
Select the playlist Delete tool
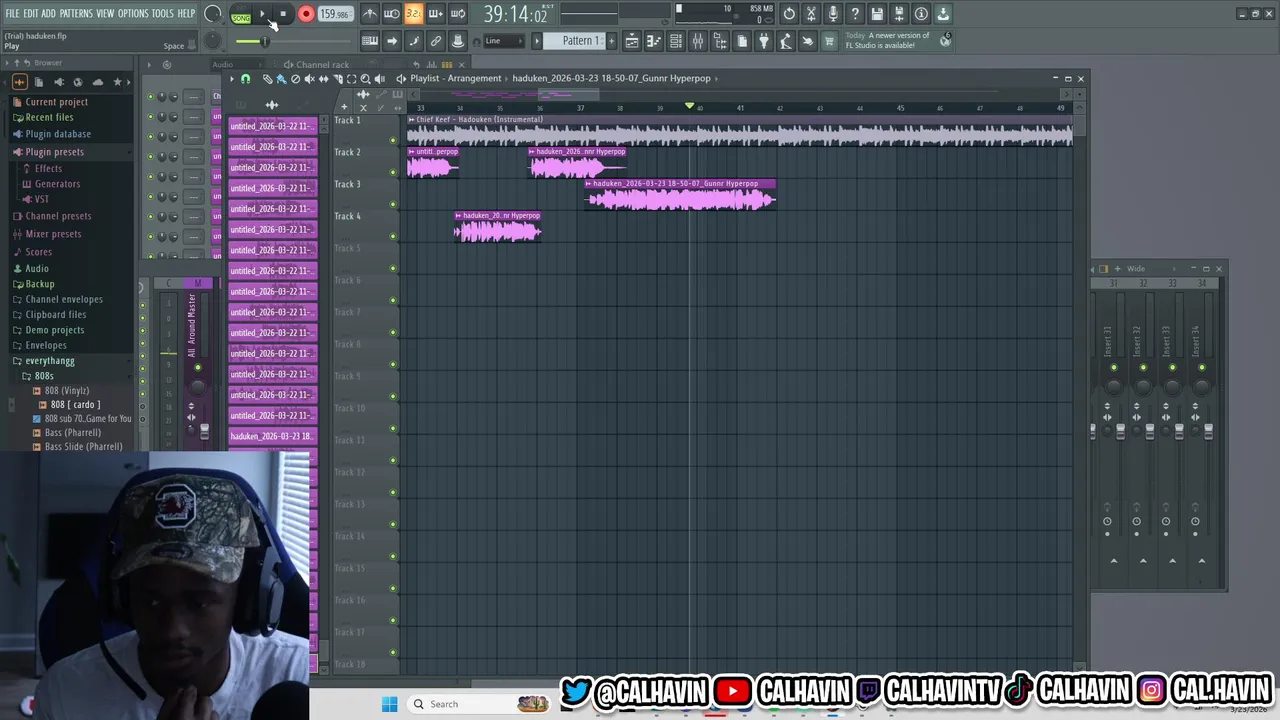pyautogui.click(x=295, y=79)
